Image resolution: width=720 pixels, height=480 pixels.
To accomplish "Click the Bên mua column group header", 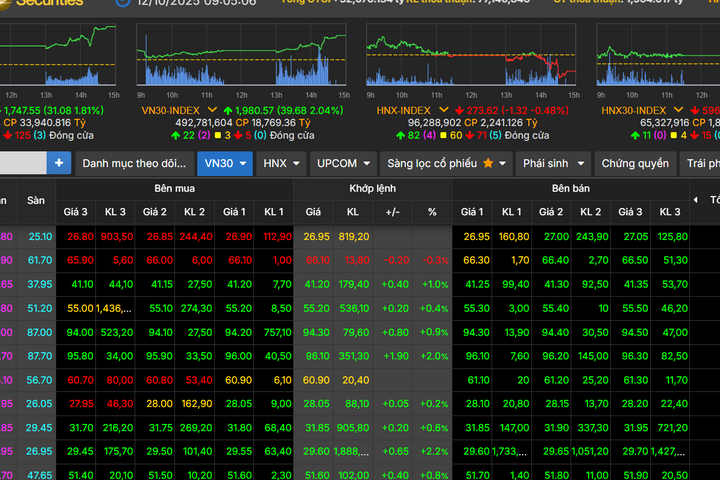I will click(174, 188).
